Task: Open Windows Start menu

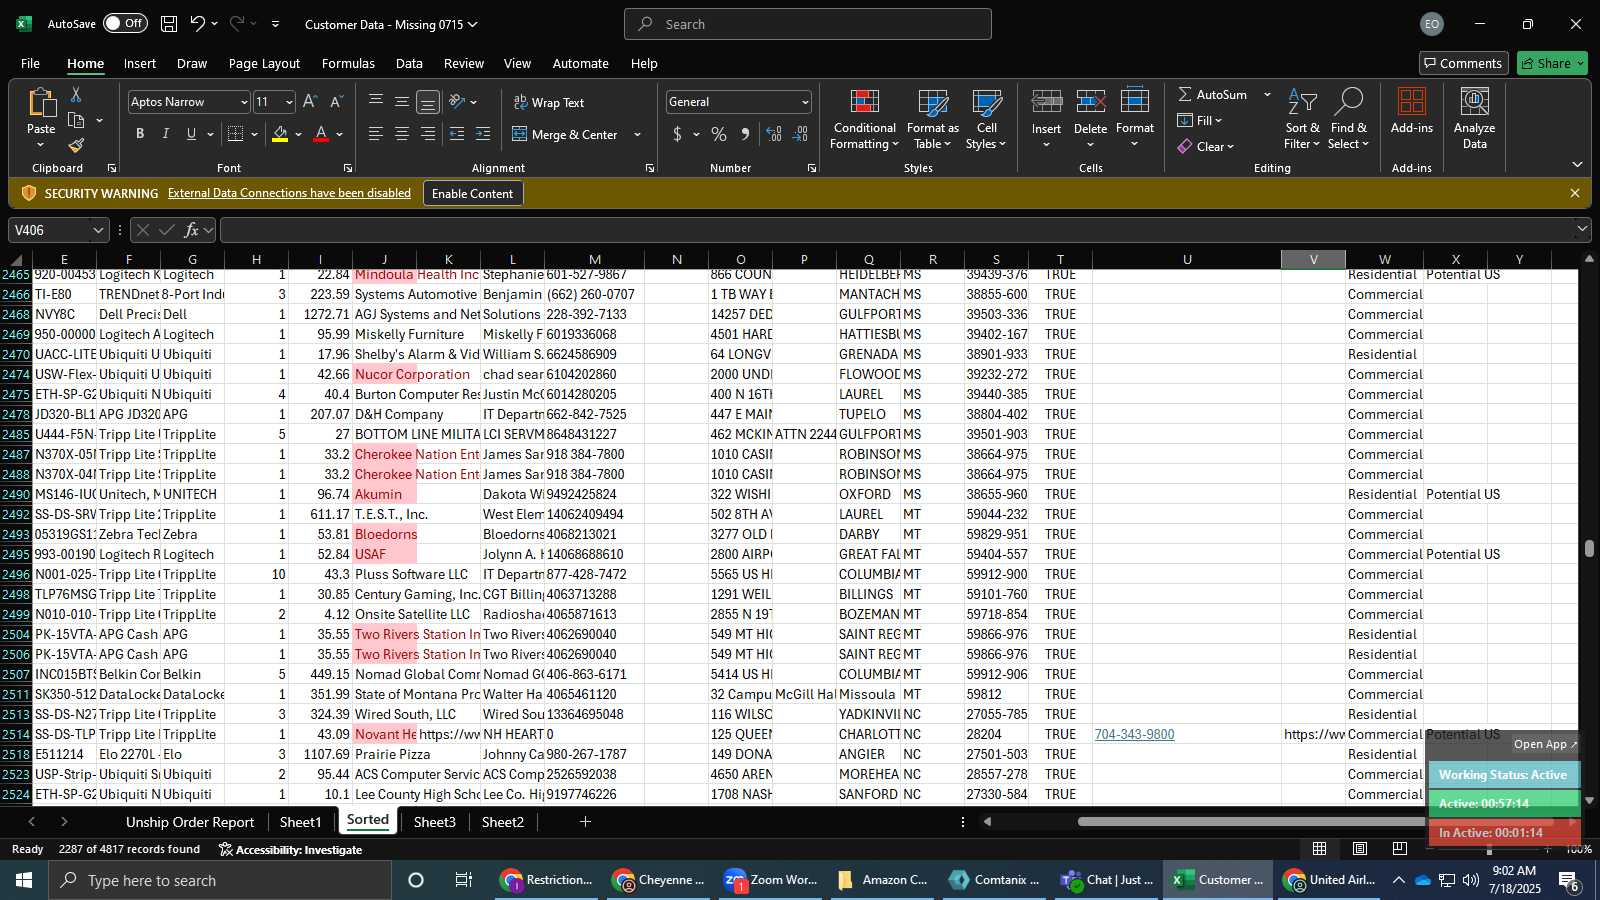Action: (x=24, y=880)
